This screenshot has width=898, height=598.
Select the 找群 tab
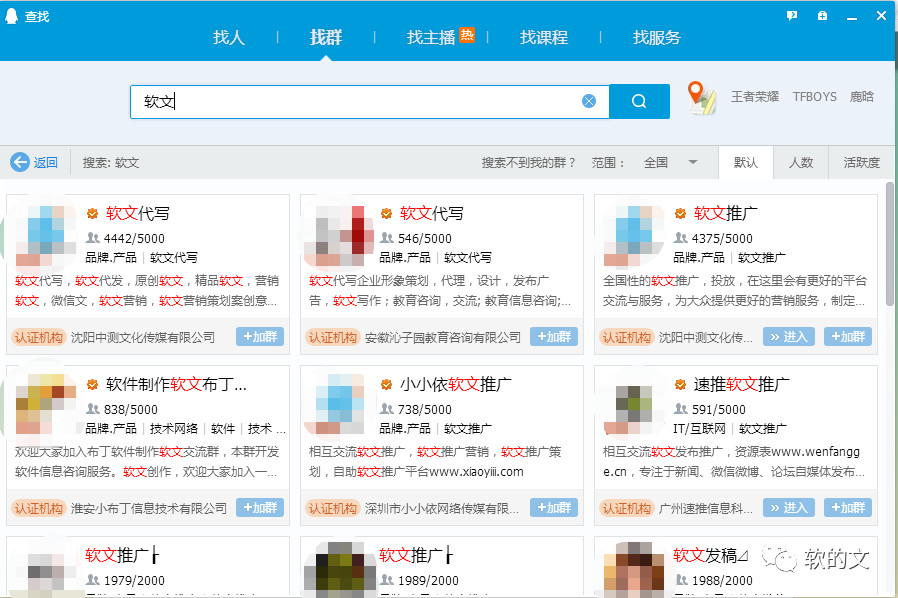pyautogui.click(x=326, y=38)
